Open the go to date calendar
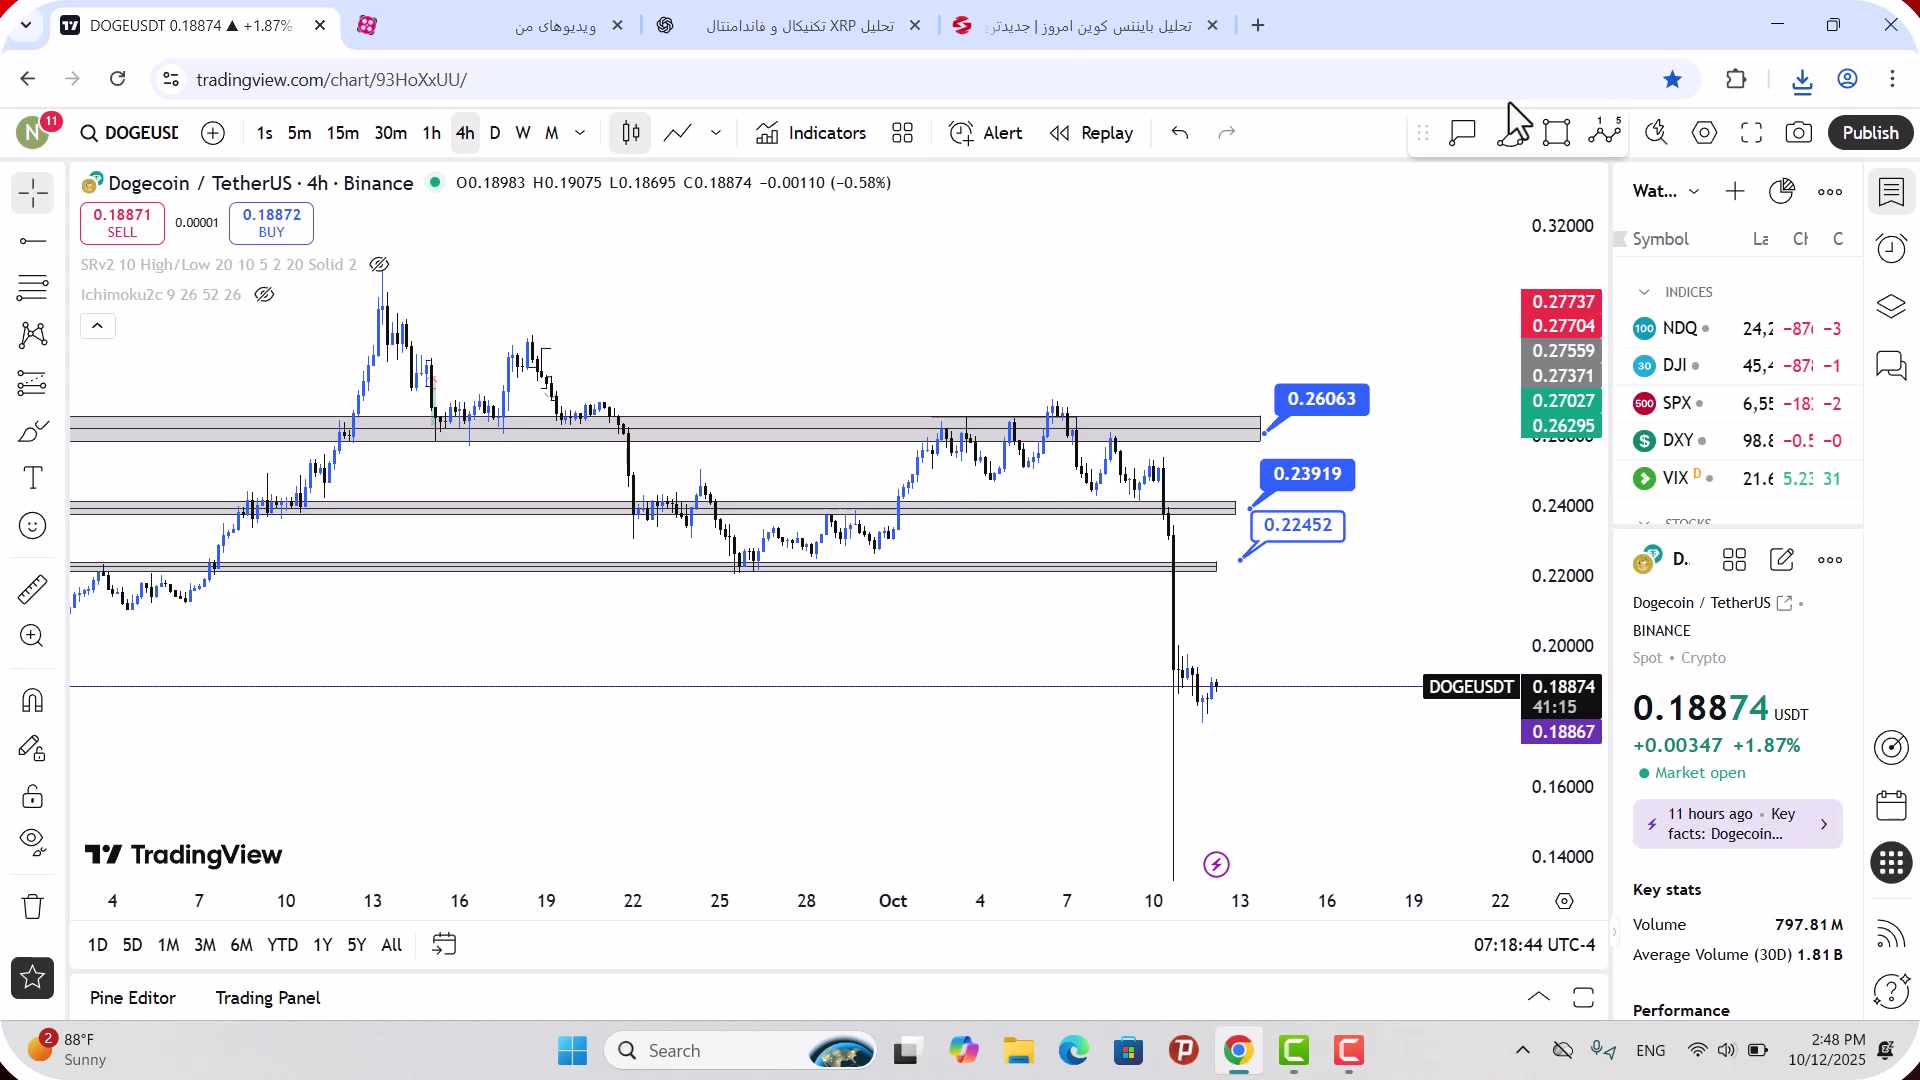This screenshot has height=1080, width=1920. pos(444,944)
